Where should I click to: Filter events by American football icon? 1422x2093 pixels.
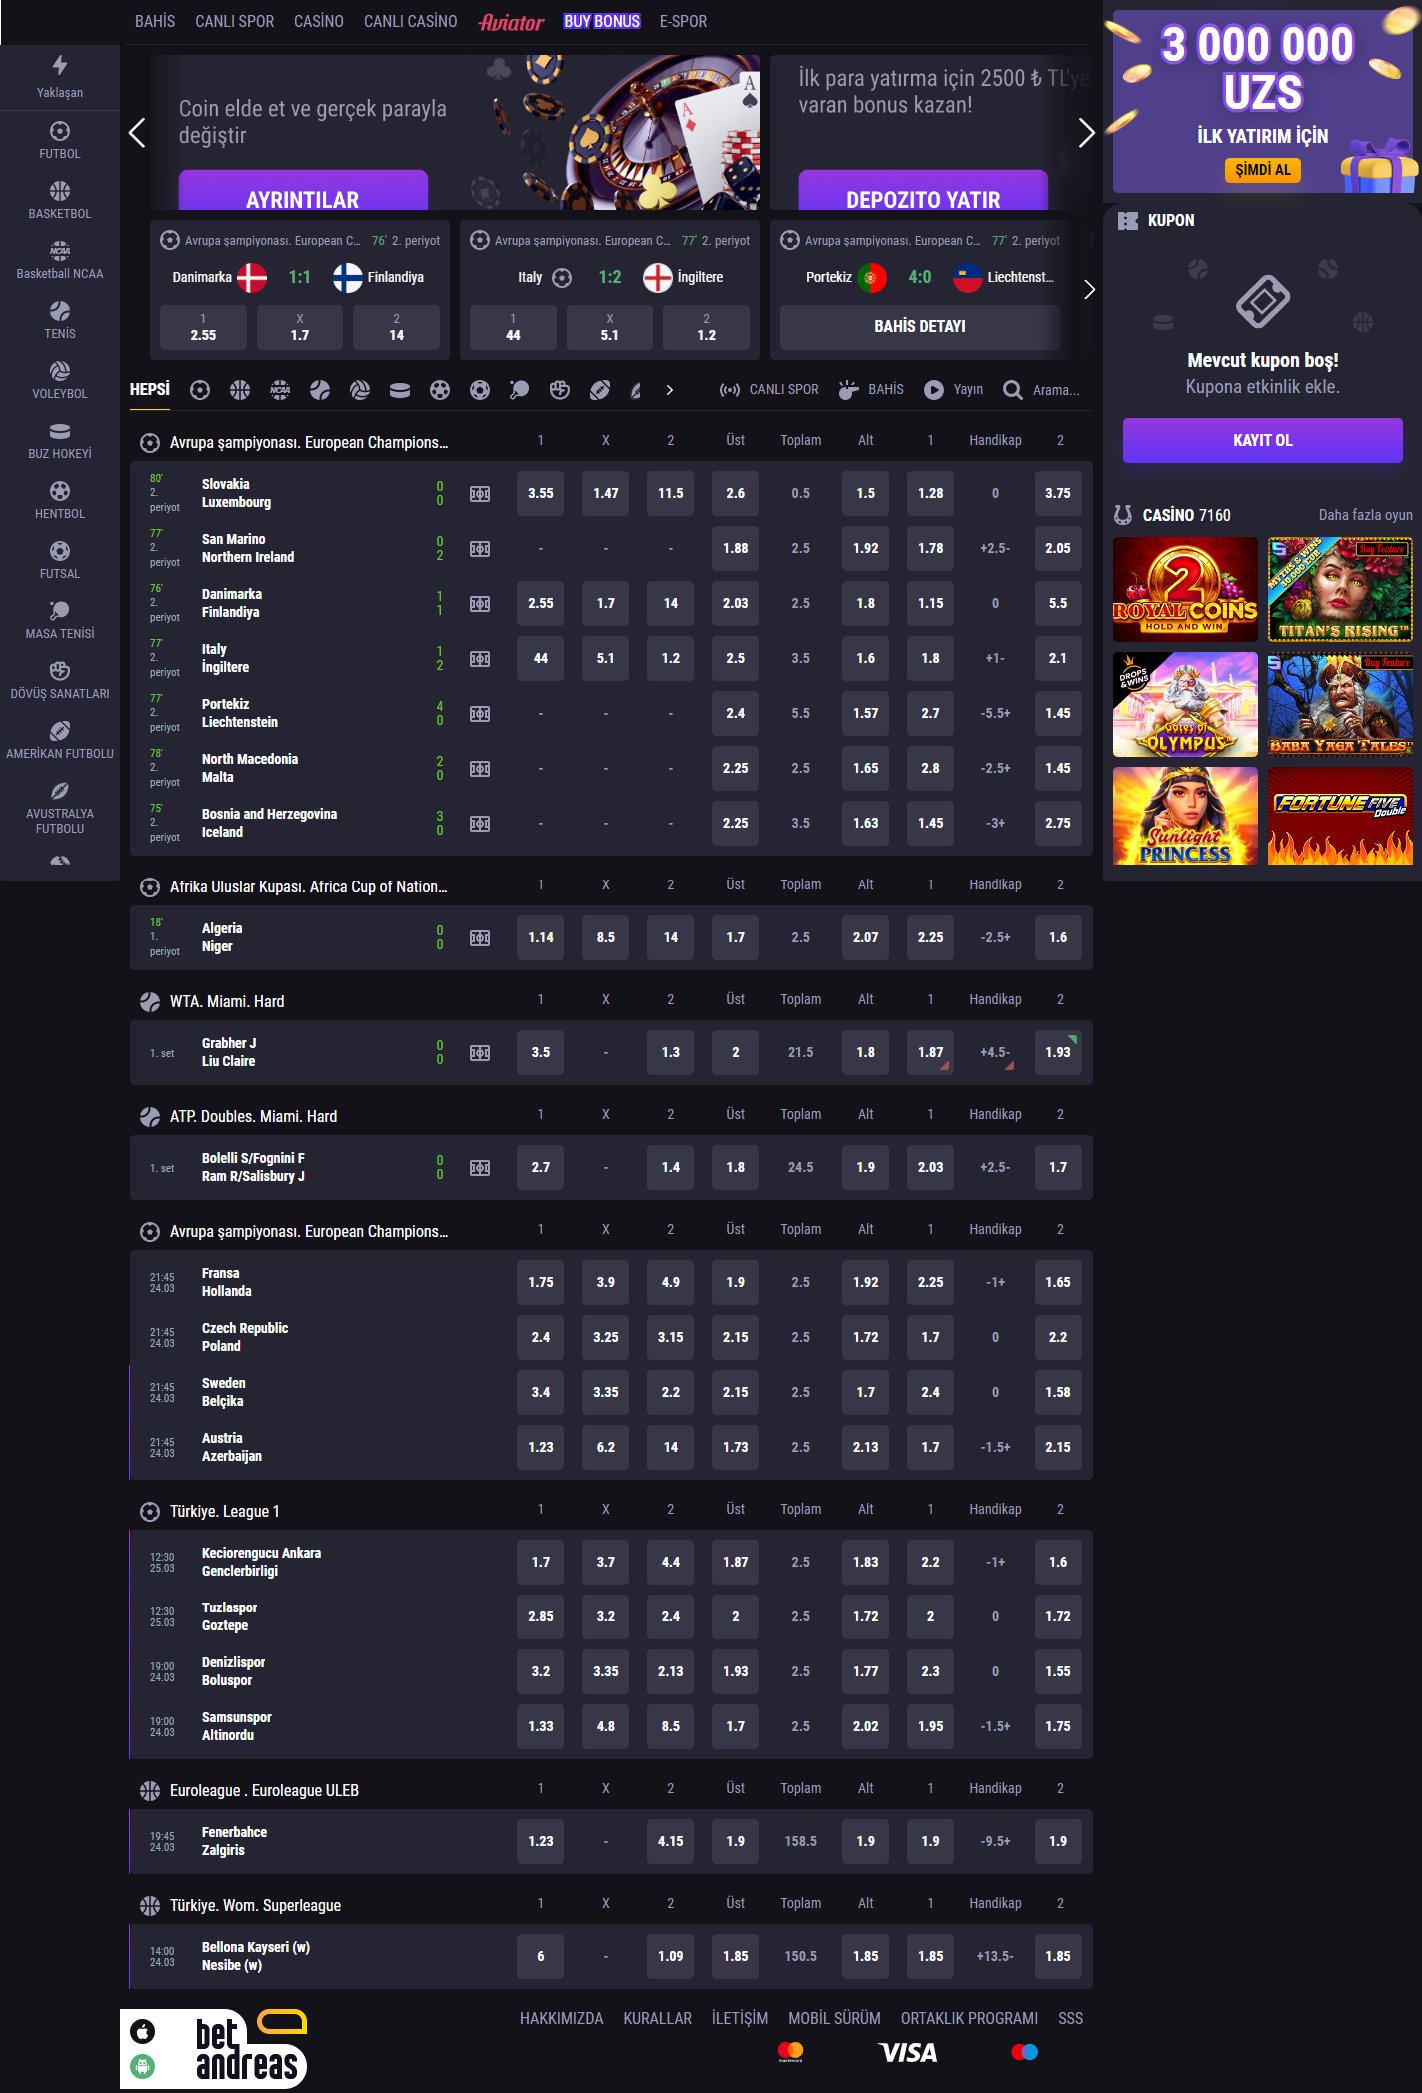pyautogui.click(x=600, y=390)
